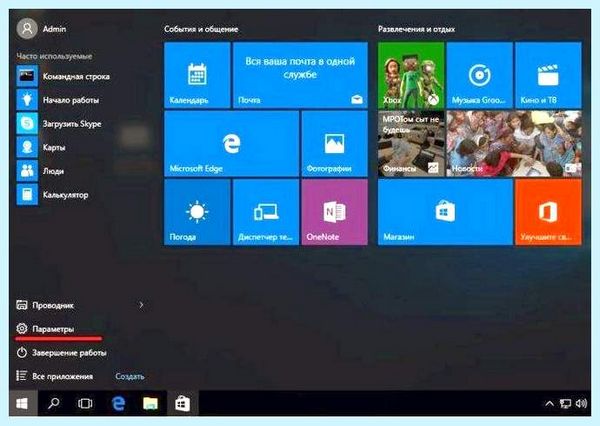Open the Photos tile (Фотографии)
This screenshot has width=600, height=426.
click(x=334, y=144)
